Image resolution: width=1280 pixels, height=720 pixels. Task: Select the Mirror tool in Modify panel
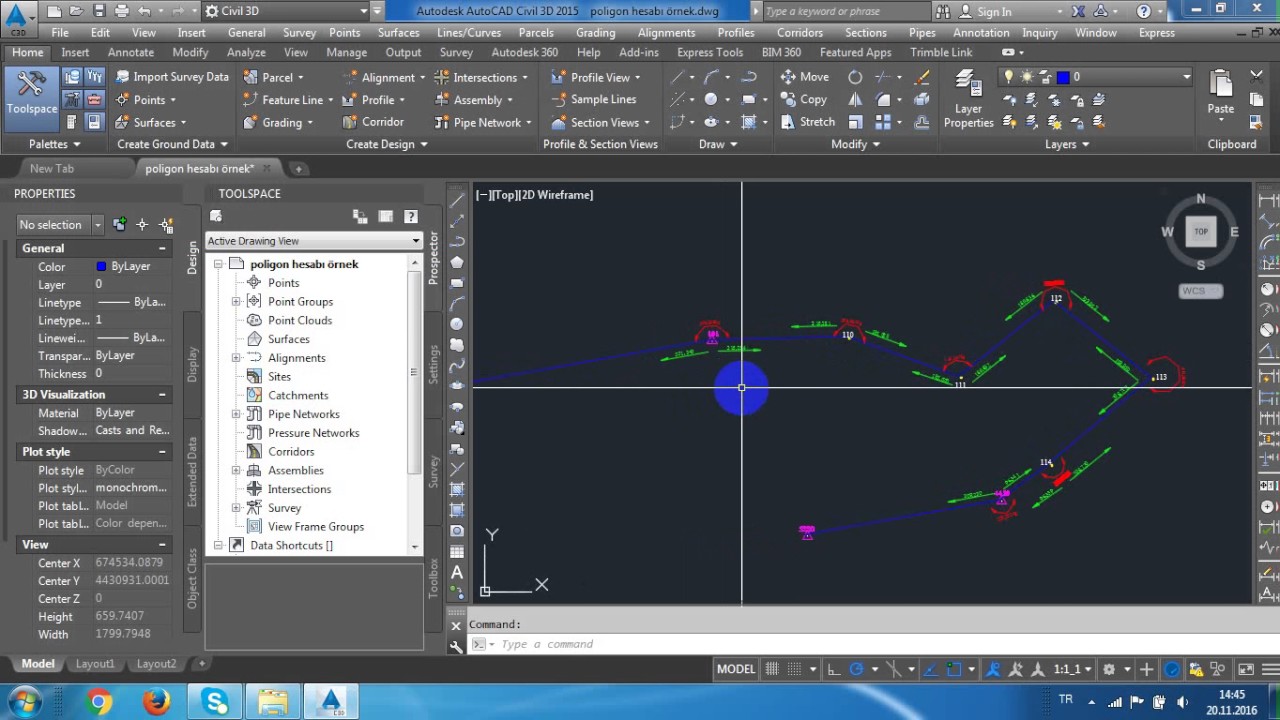(855, 100)
